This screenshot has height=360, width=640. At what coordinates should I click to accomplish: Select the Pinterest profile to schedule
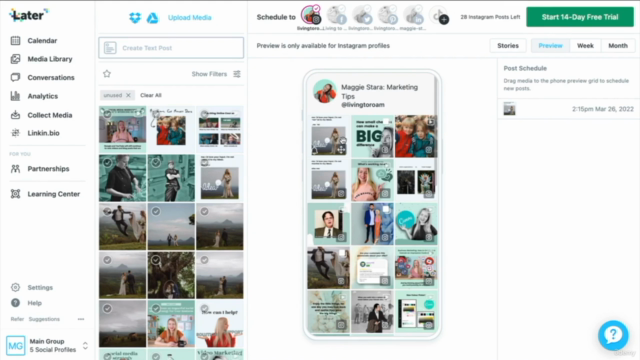click(387, 15)
